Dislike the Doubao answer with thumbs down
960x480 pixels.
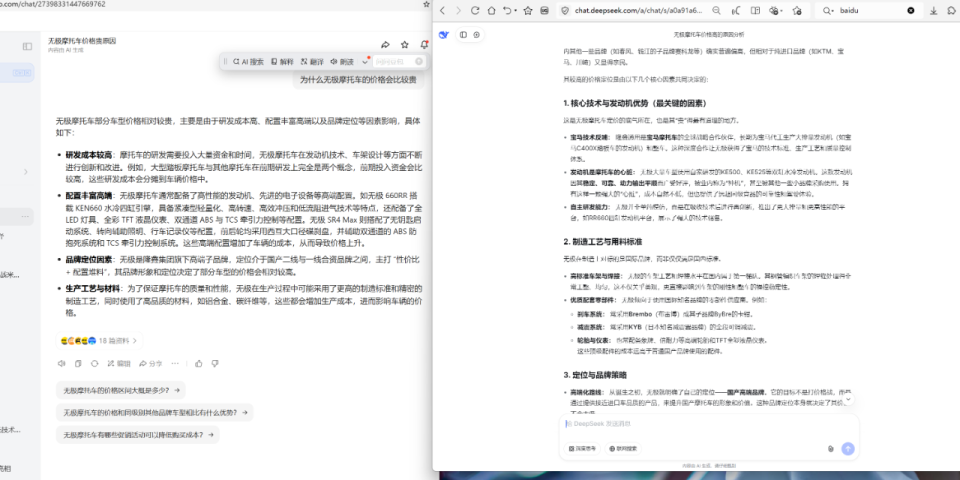click(x=215, y=363)
